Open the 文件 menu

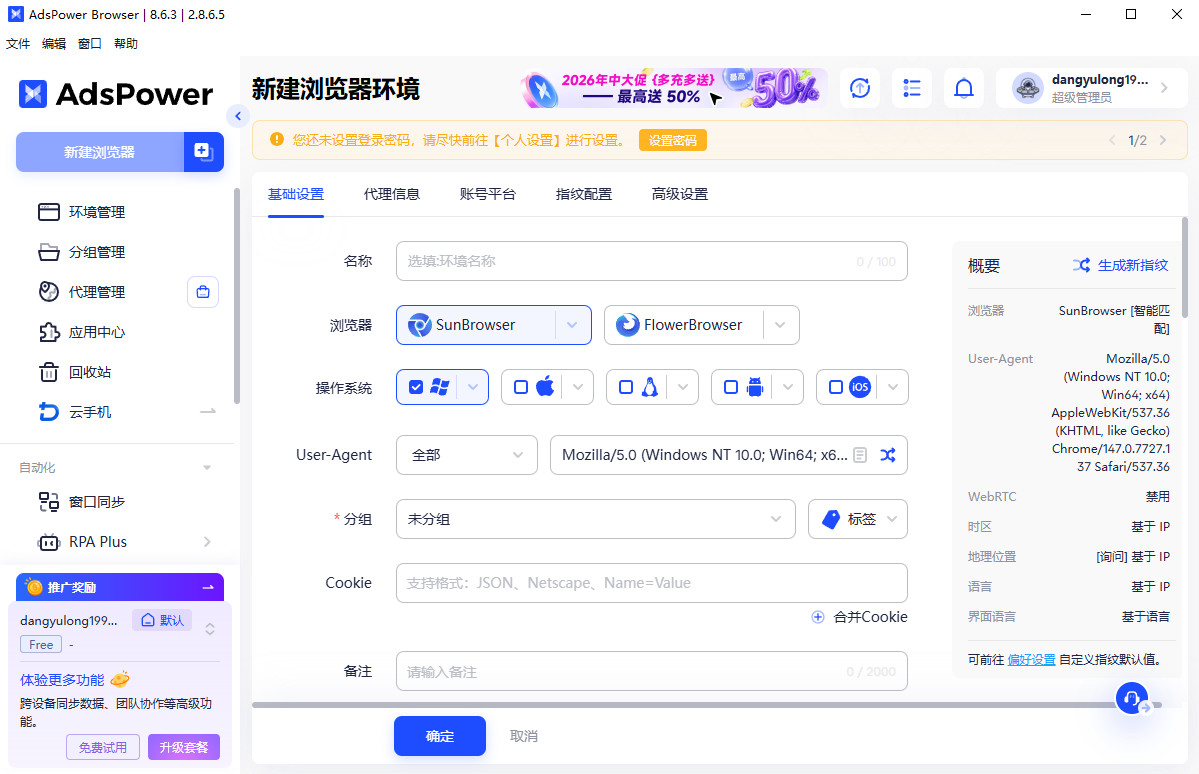pos(18,44)
